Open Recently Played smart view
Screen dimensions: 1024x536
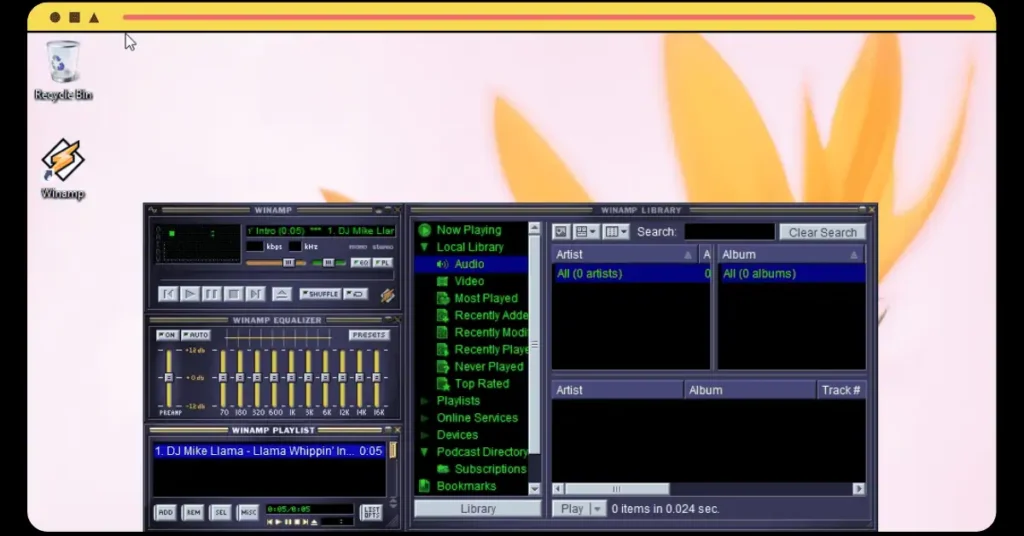(x=491, y=349)
